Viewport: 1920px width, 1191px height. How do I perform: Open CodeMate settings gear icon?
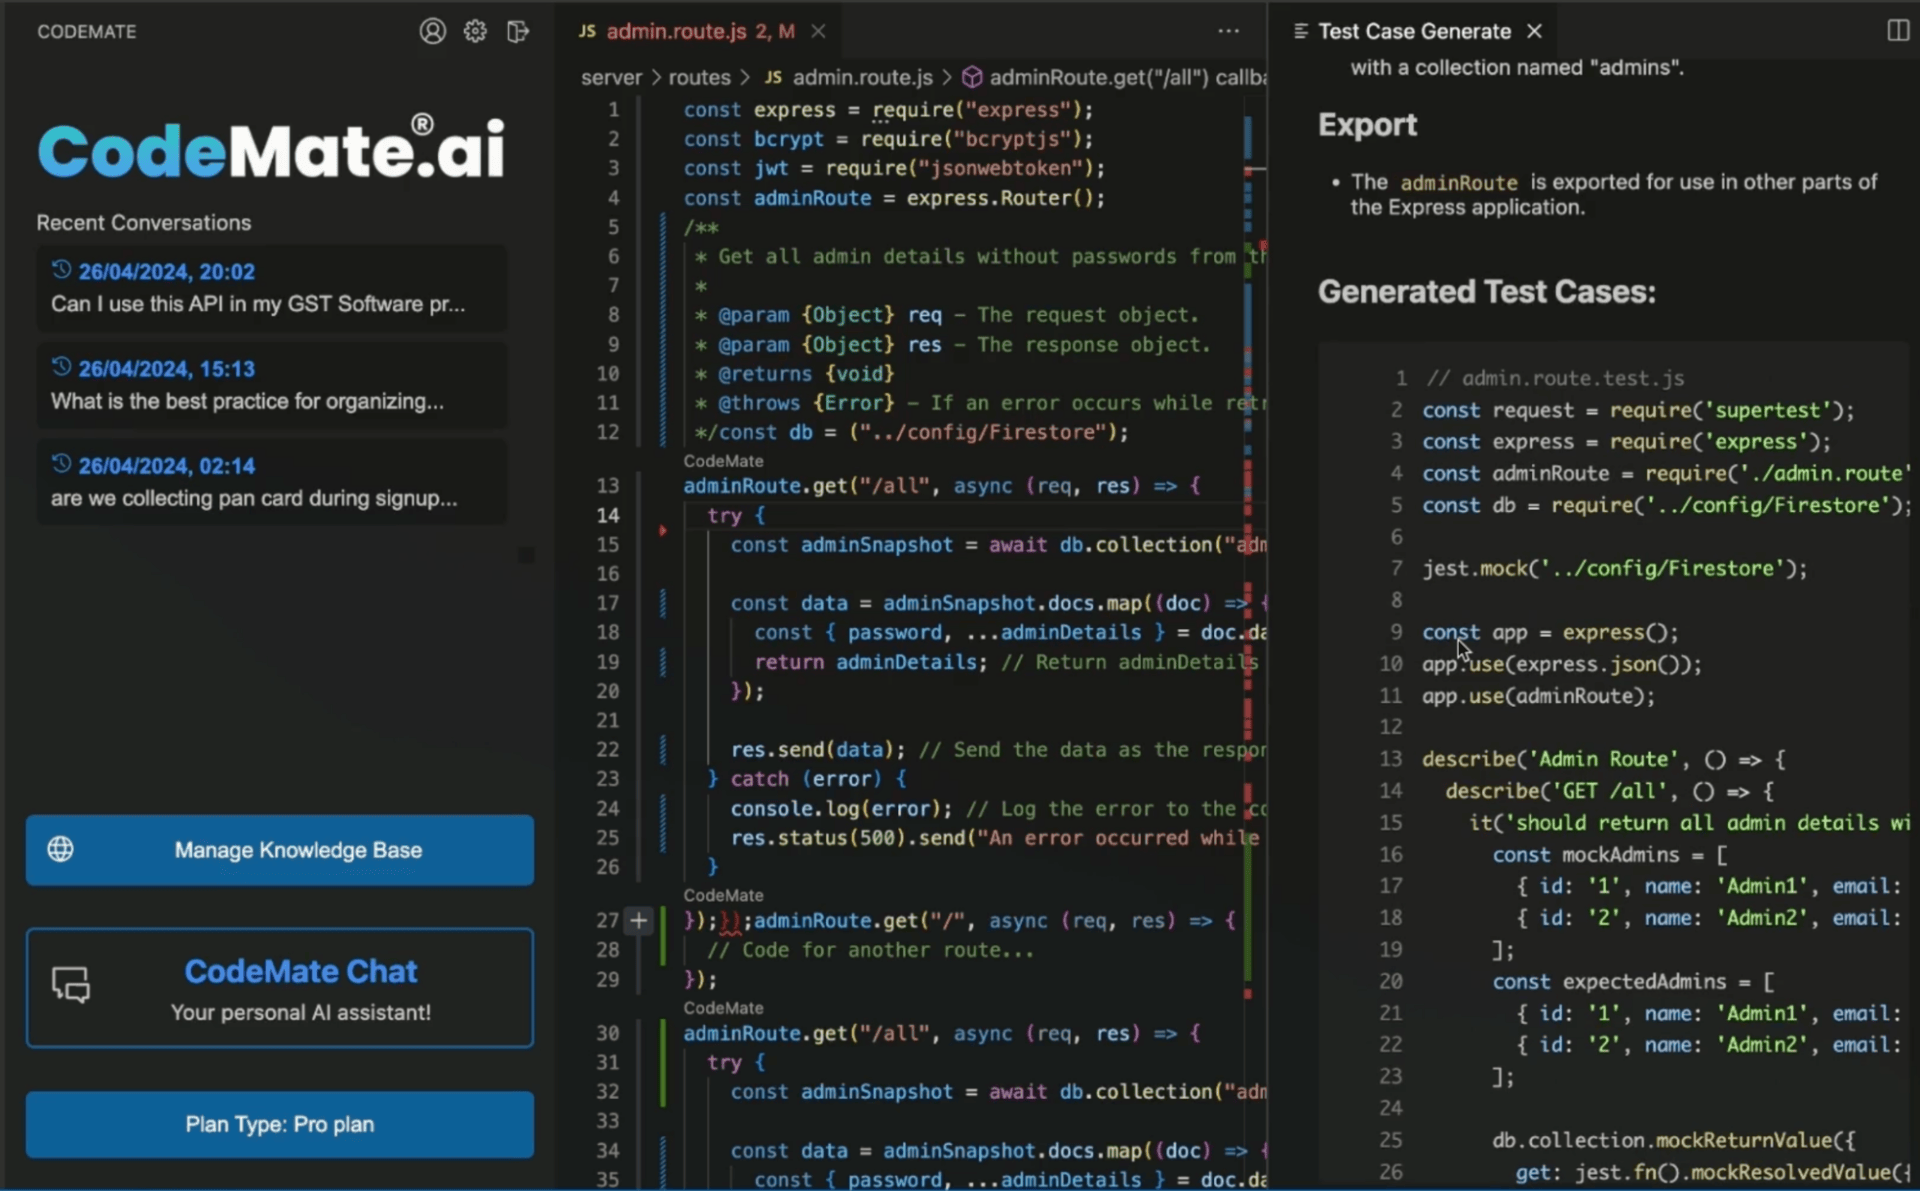(x=475, y=31)
